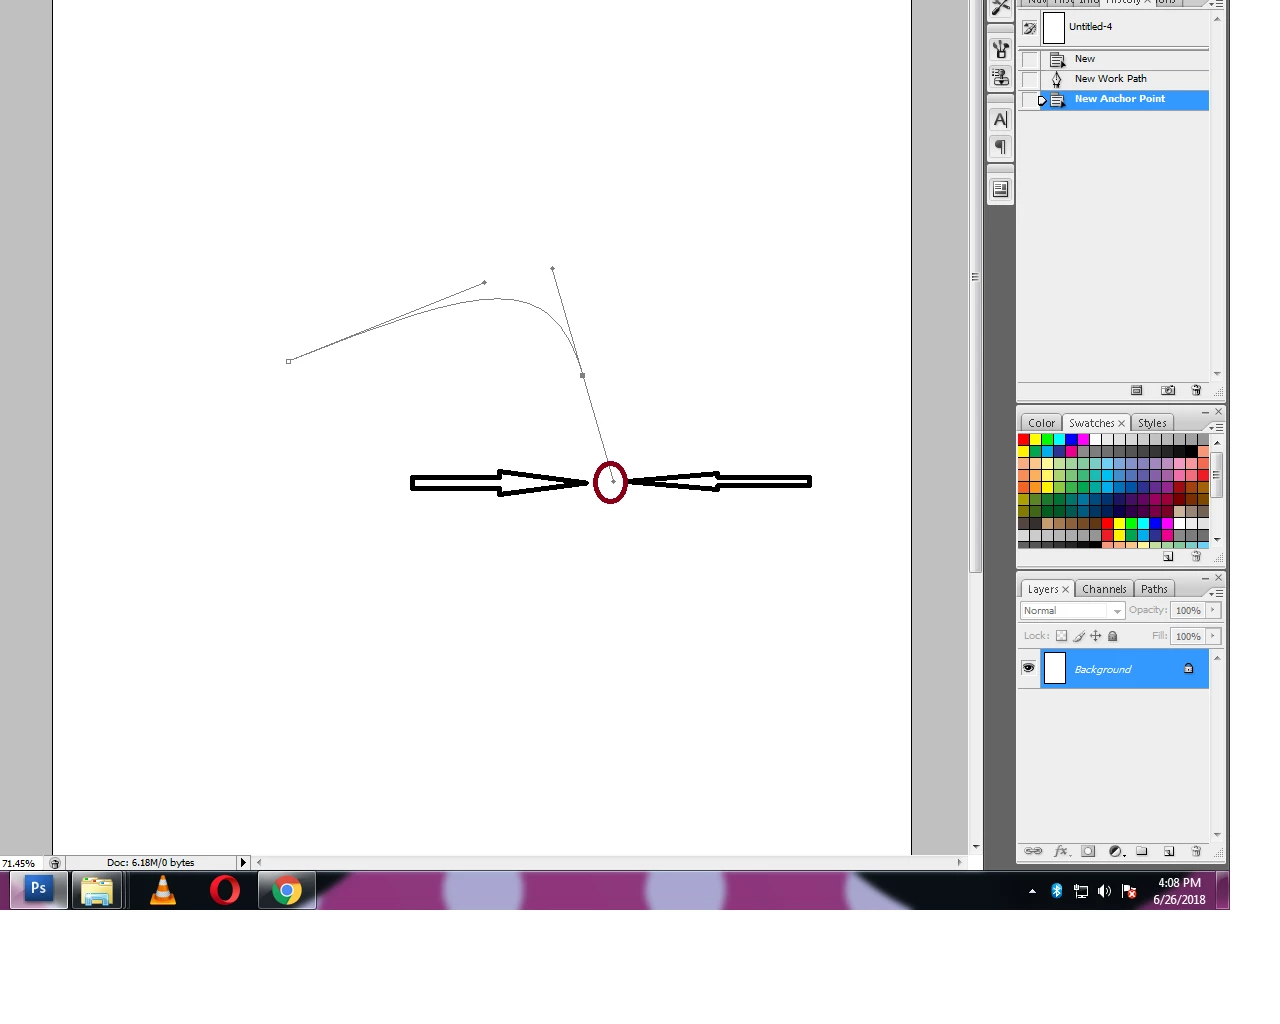The image size is (1280, 1024).
Task: Click the network tray icon
Action: (1080, 891)
